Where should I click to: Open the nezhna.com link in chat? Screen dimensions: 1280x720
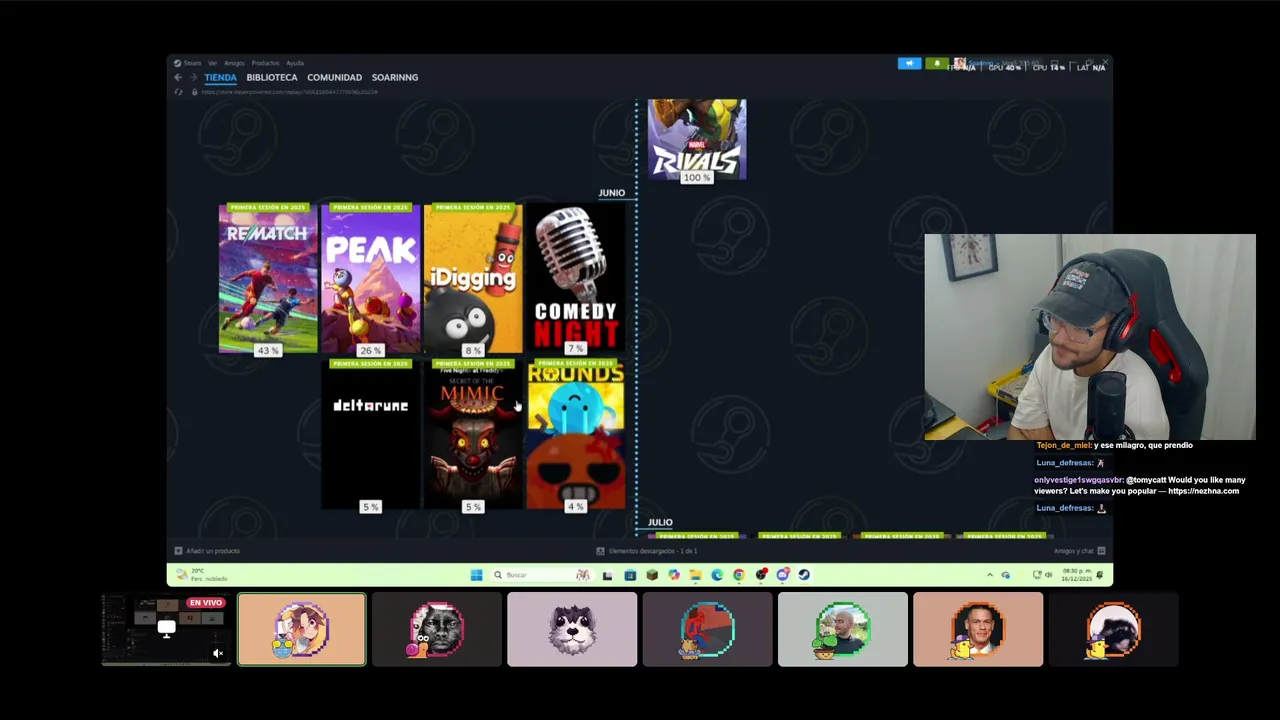[x=1203, y=491]
